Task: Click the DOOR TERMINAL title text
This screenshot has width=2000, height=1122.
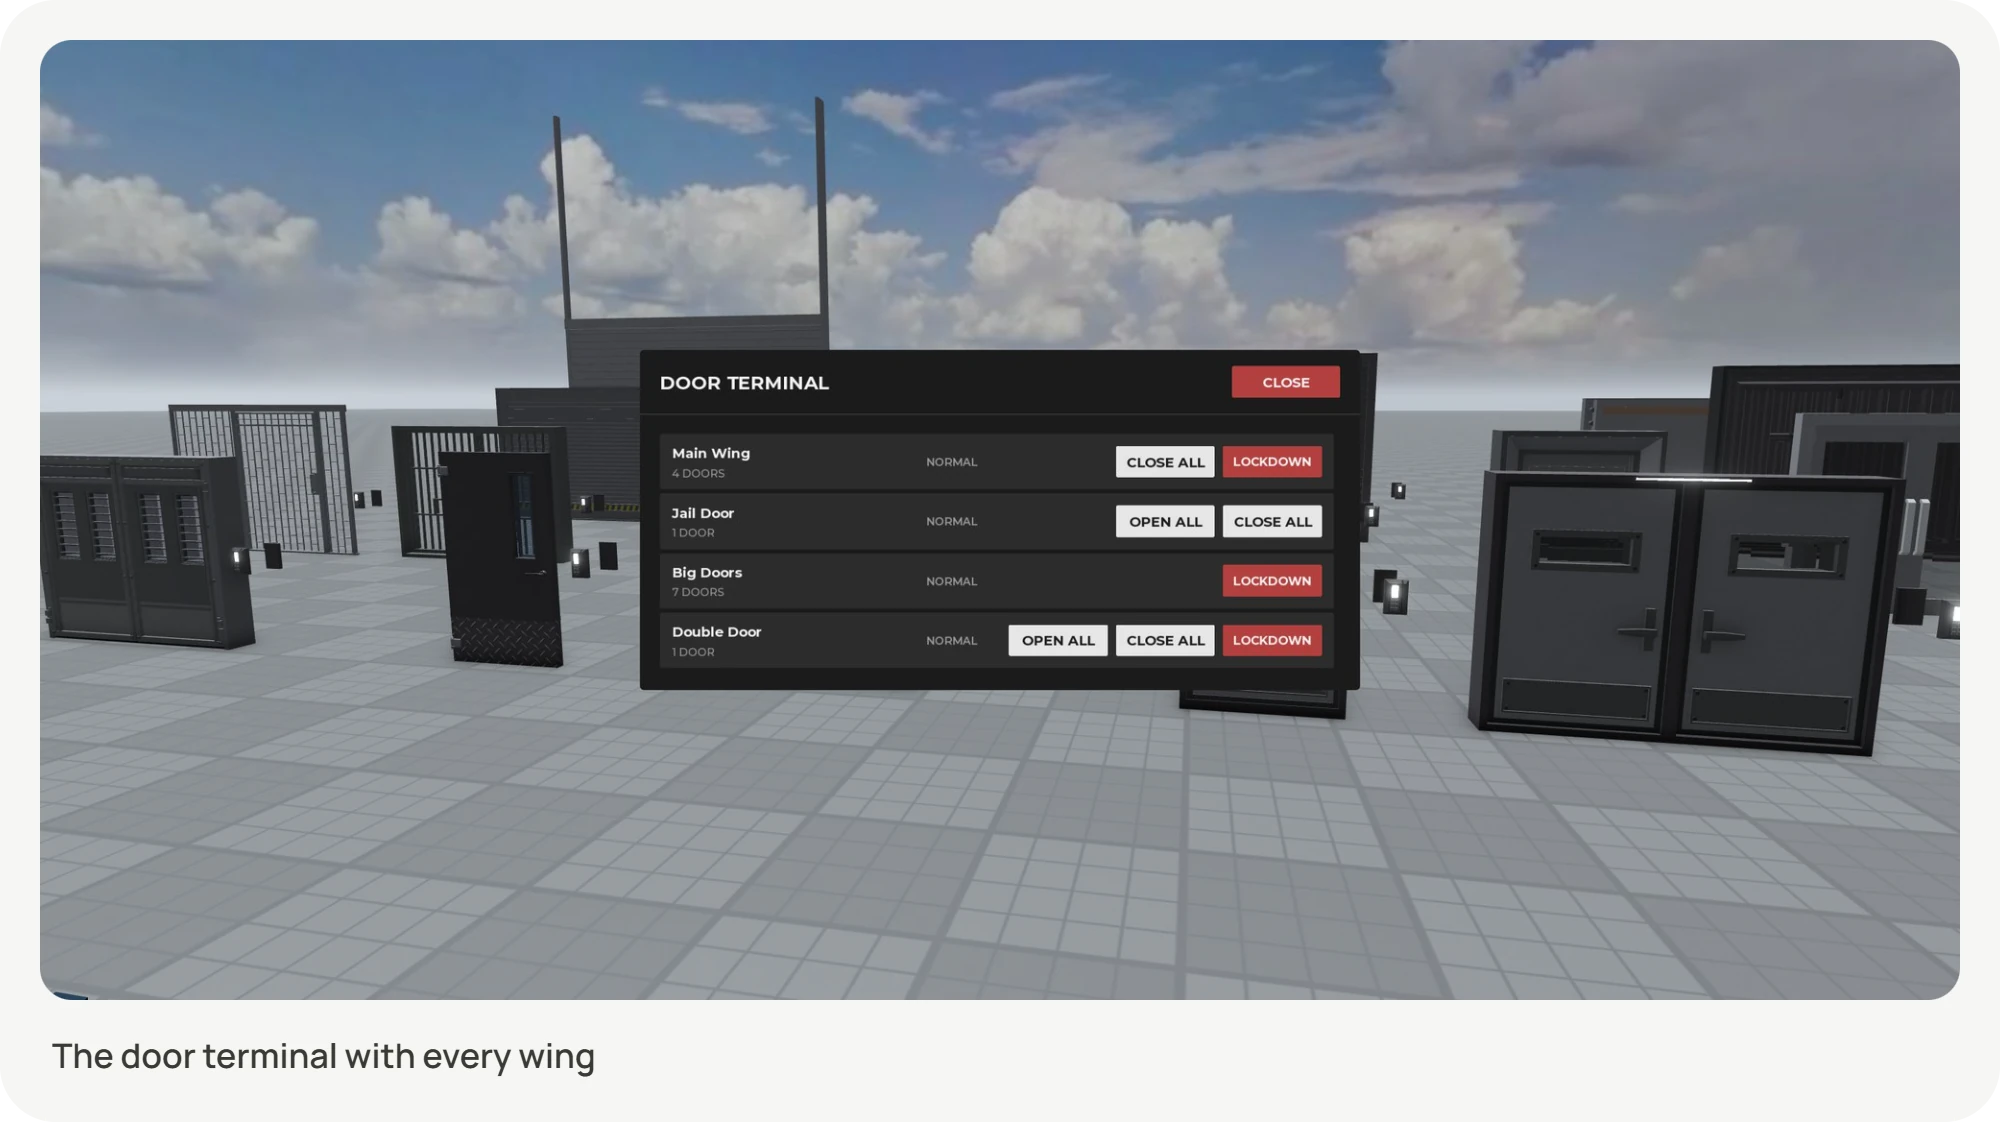Action: (x=744, y=383)
